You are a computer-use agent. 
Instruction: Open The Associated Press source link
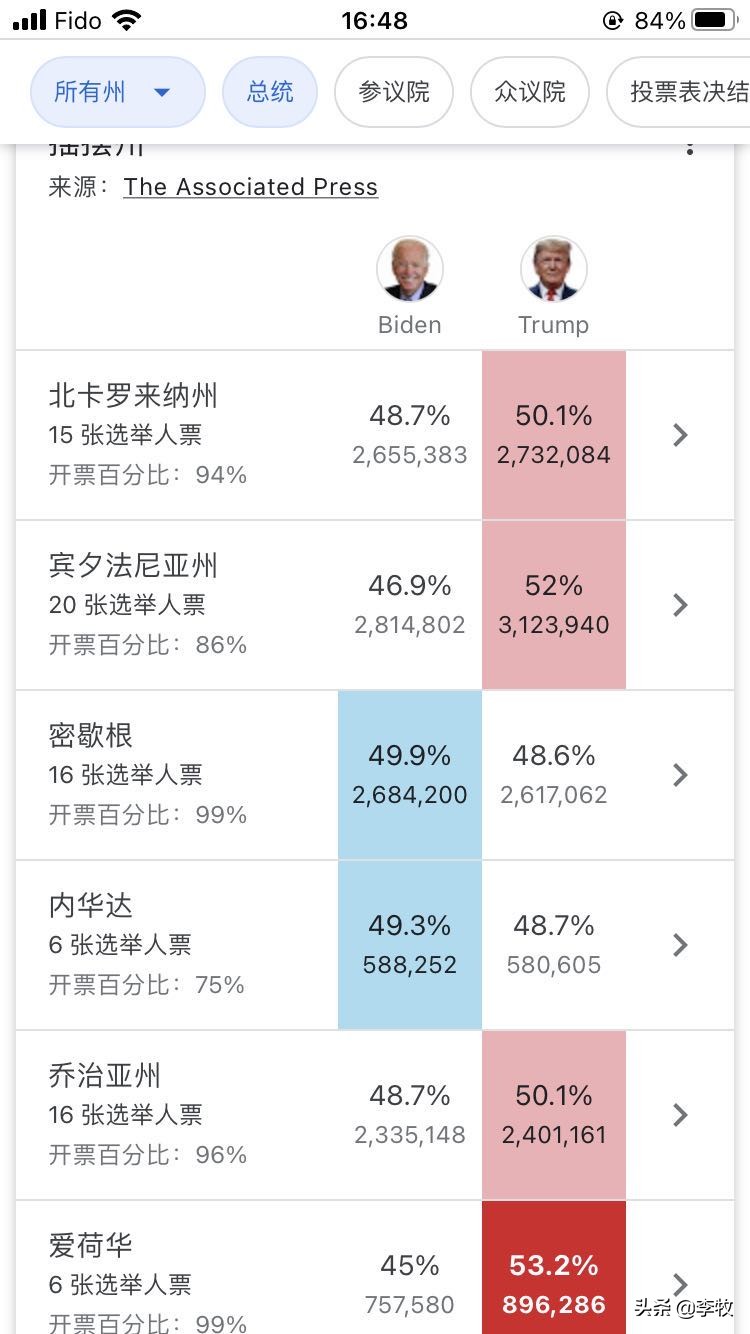[250, 187]
